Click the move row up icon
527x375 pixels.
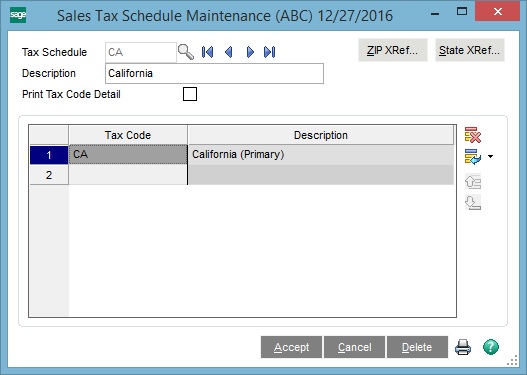click(473, 181)
